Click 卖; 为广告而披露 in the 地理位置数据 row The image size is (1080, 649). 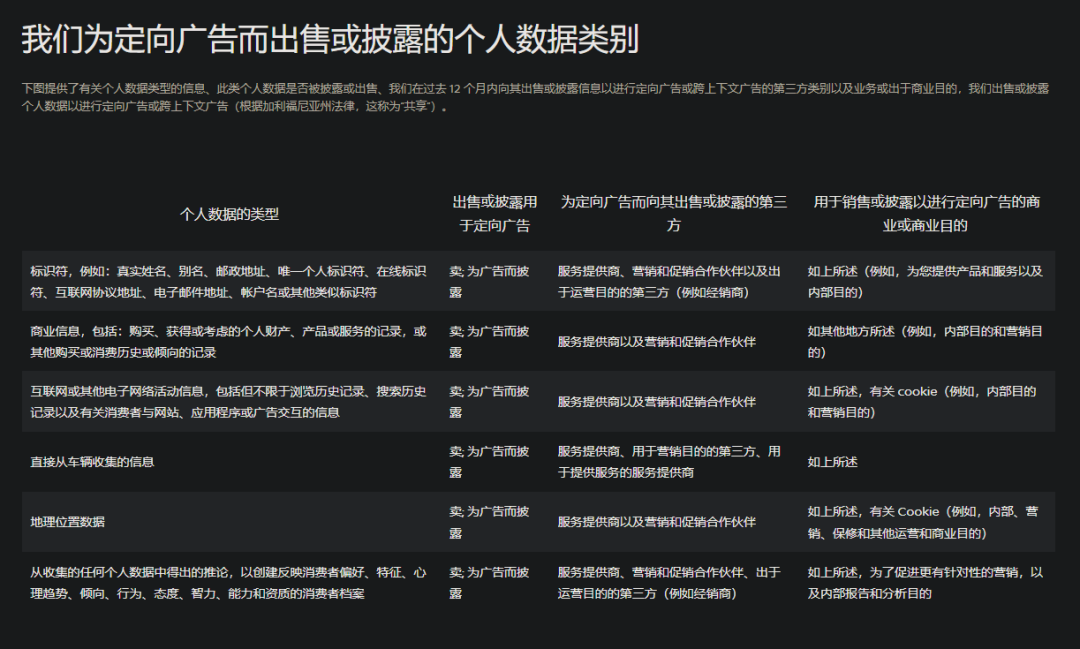489,522
